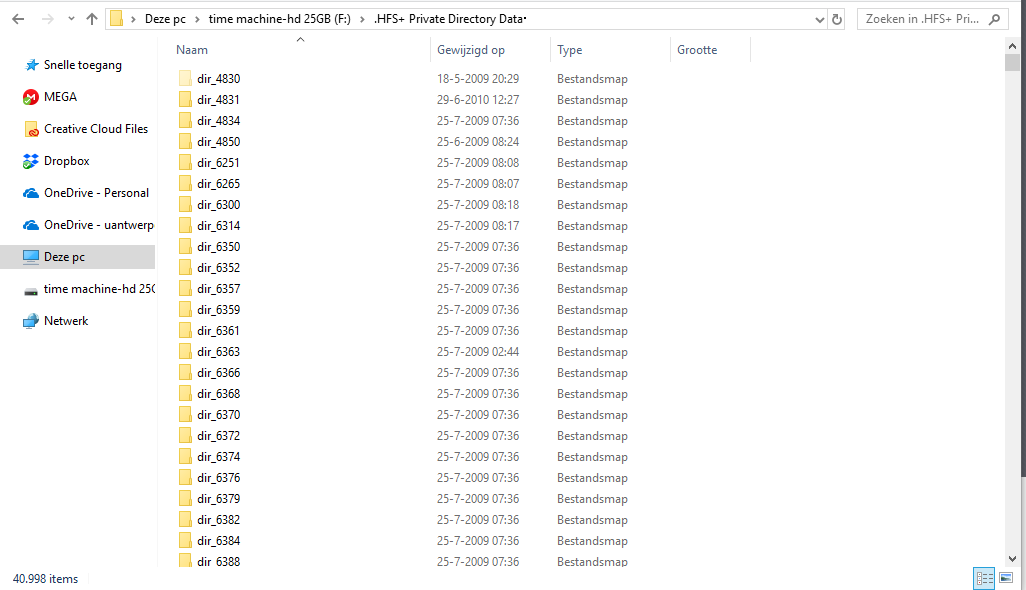Select folder dir_6384

tap(219, 540)
